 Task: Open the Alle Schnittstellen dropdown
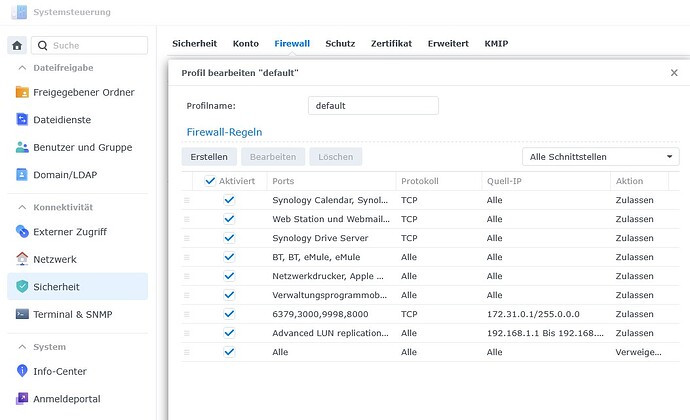pyautogui.click(x=600, y=157)
